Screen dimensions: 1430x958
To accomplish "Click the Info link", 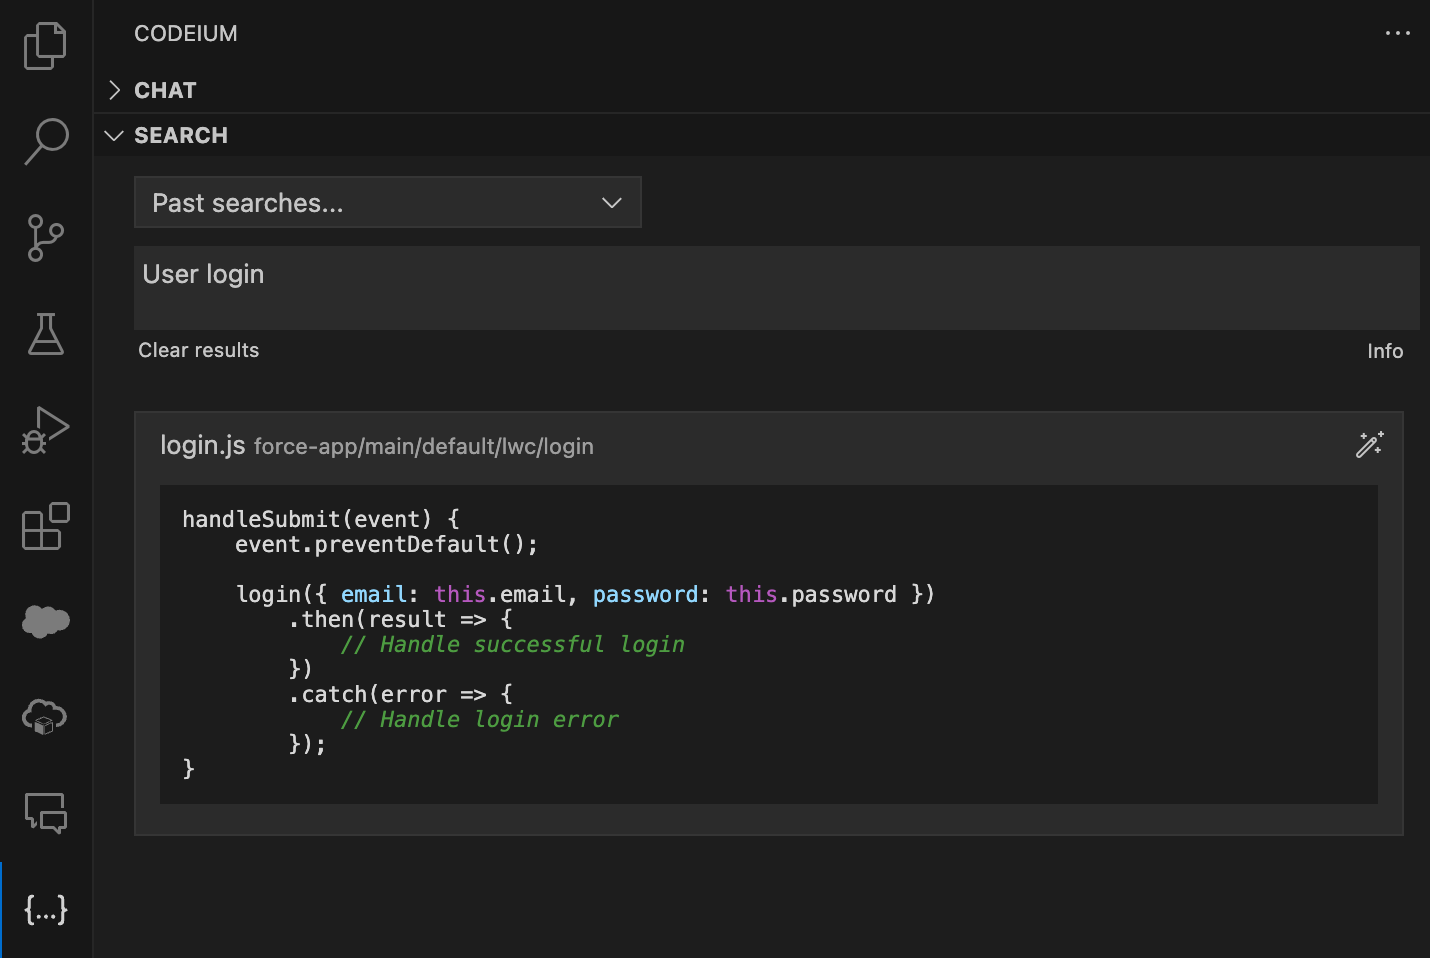I will point(1385,351).
